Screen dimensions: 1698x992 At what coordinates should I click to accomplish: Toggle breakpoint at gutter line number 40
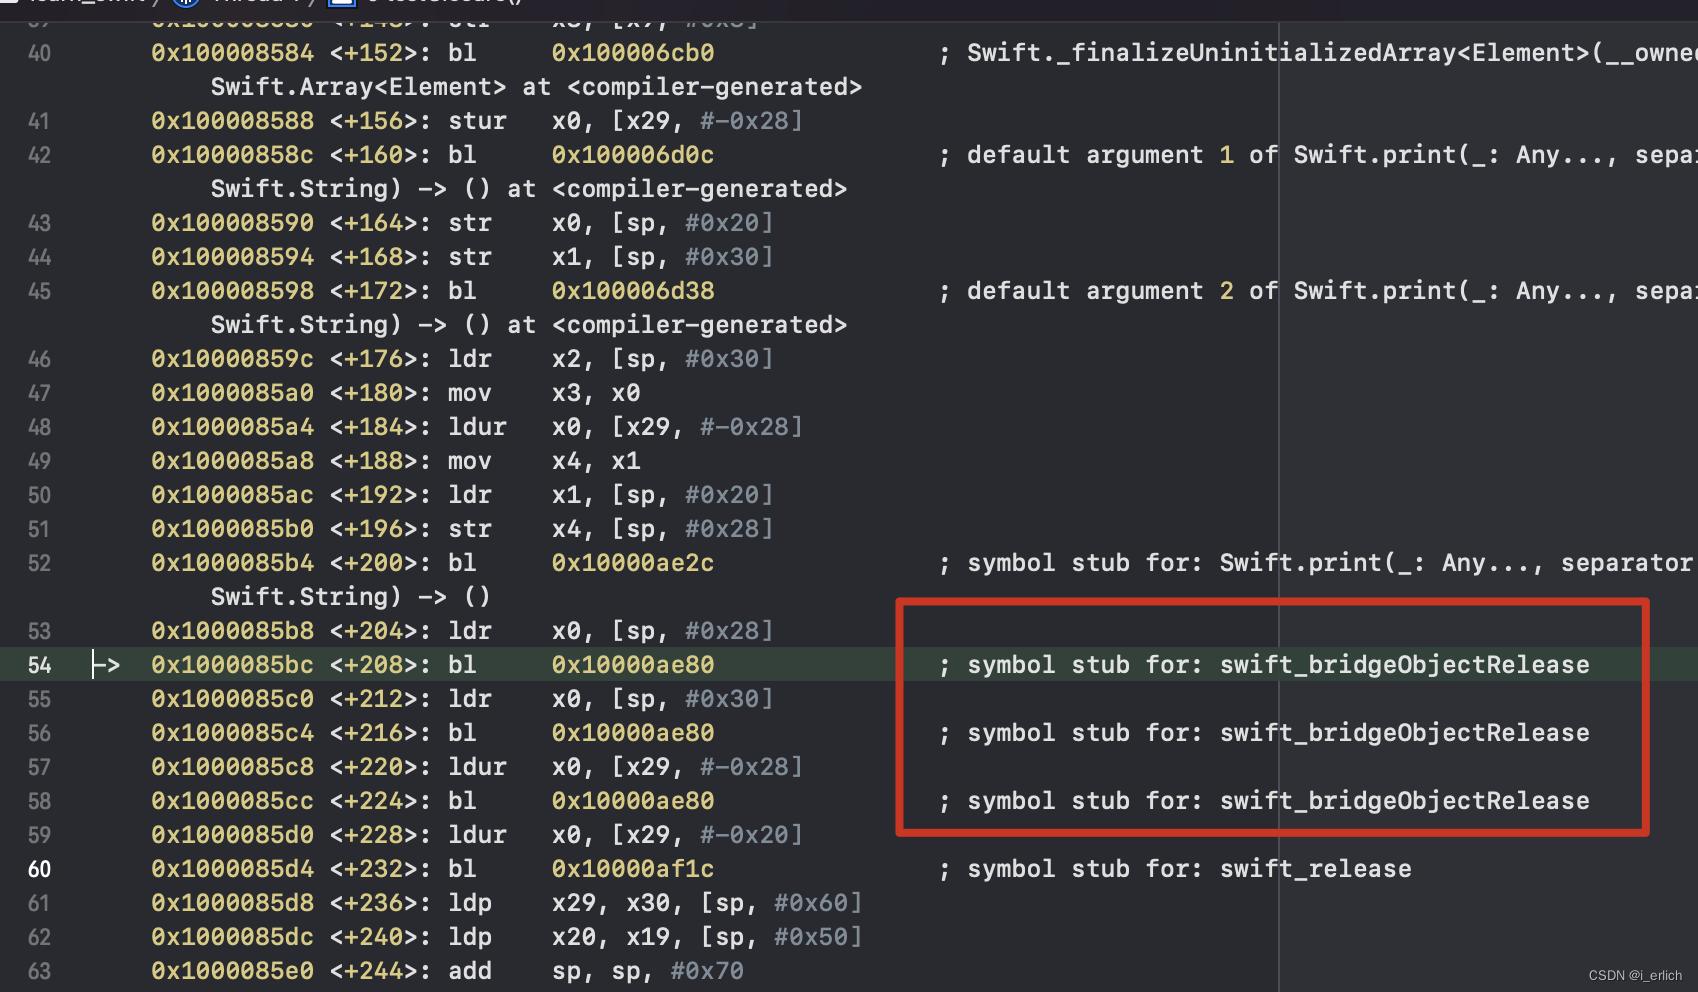tap(39, 53)
